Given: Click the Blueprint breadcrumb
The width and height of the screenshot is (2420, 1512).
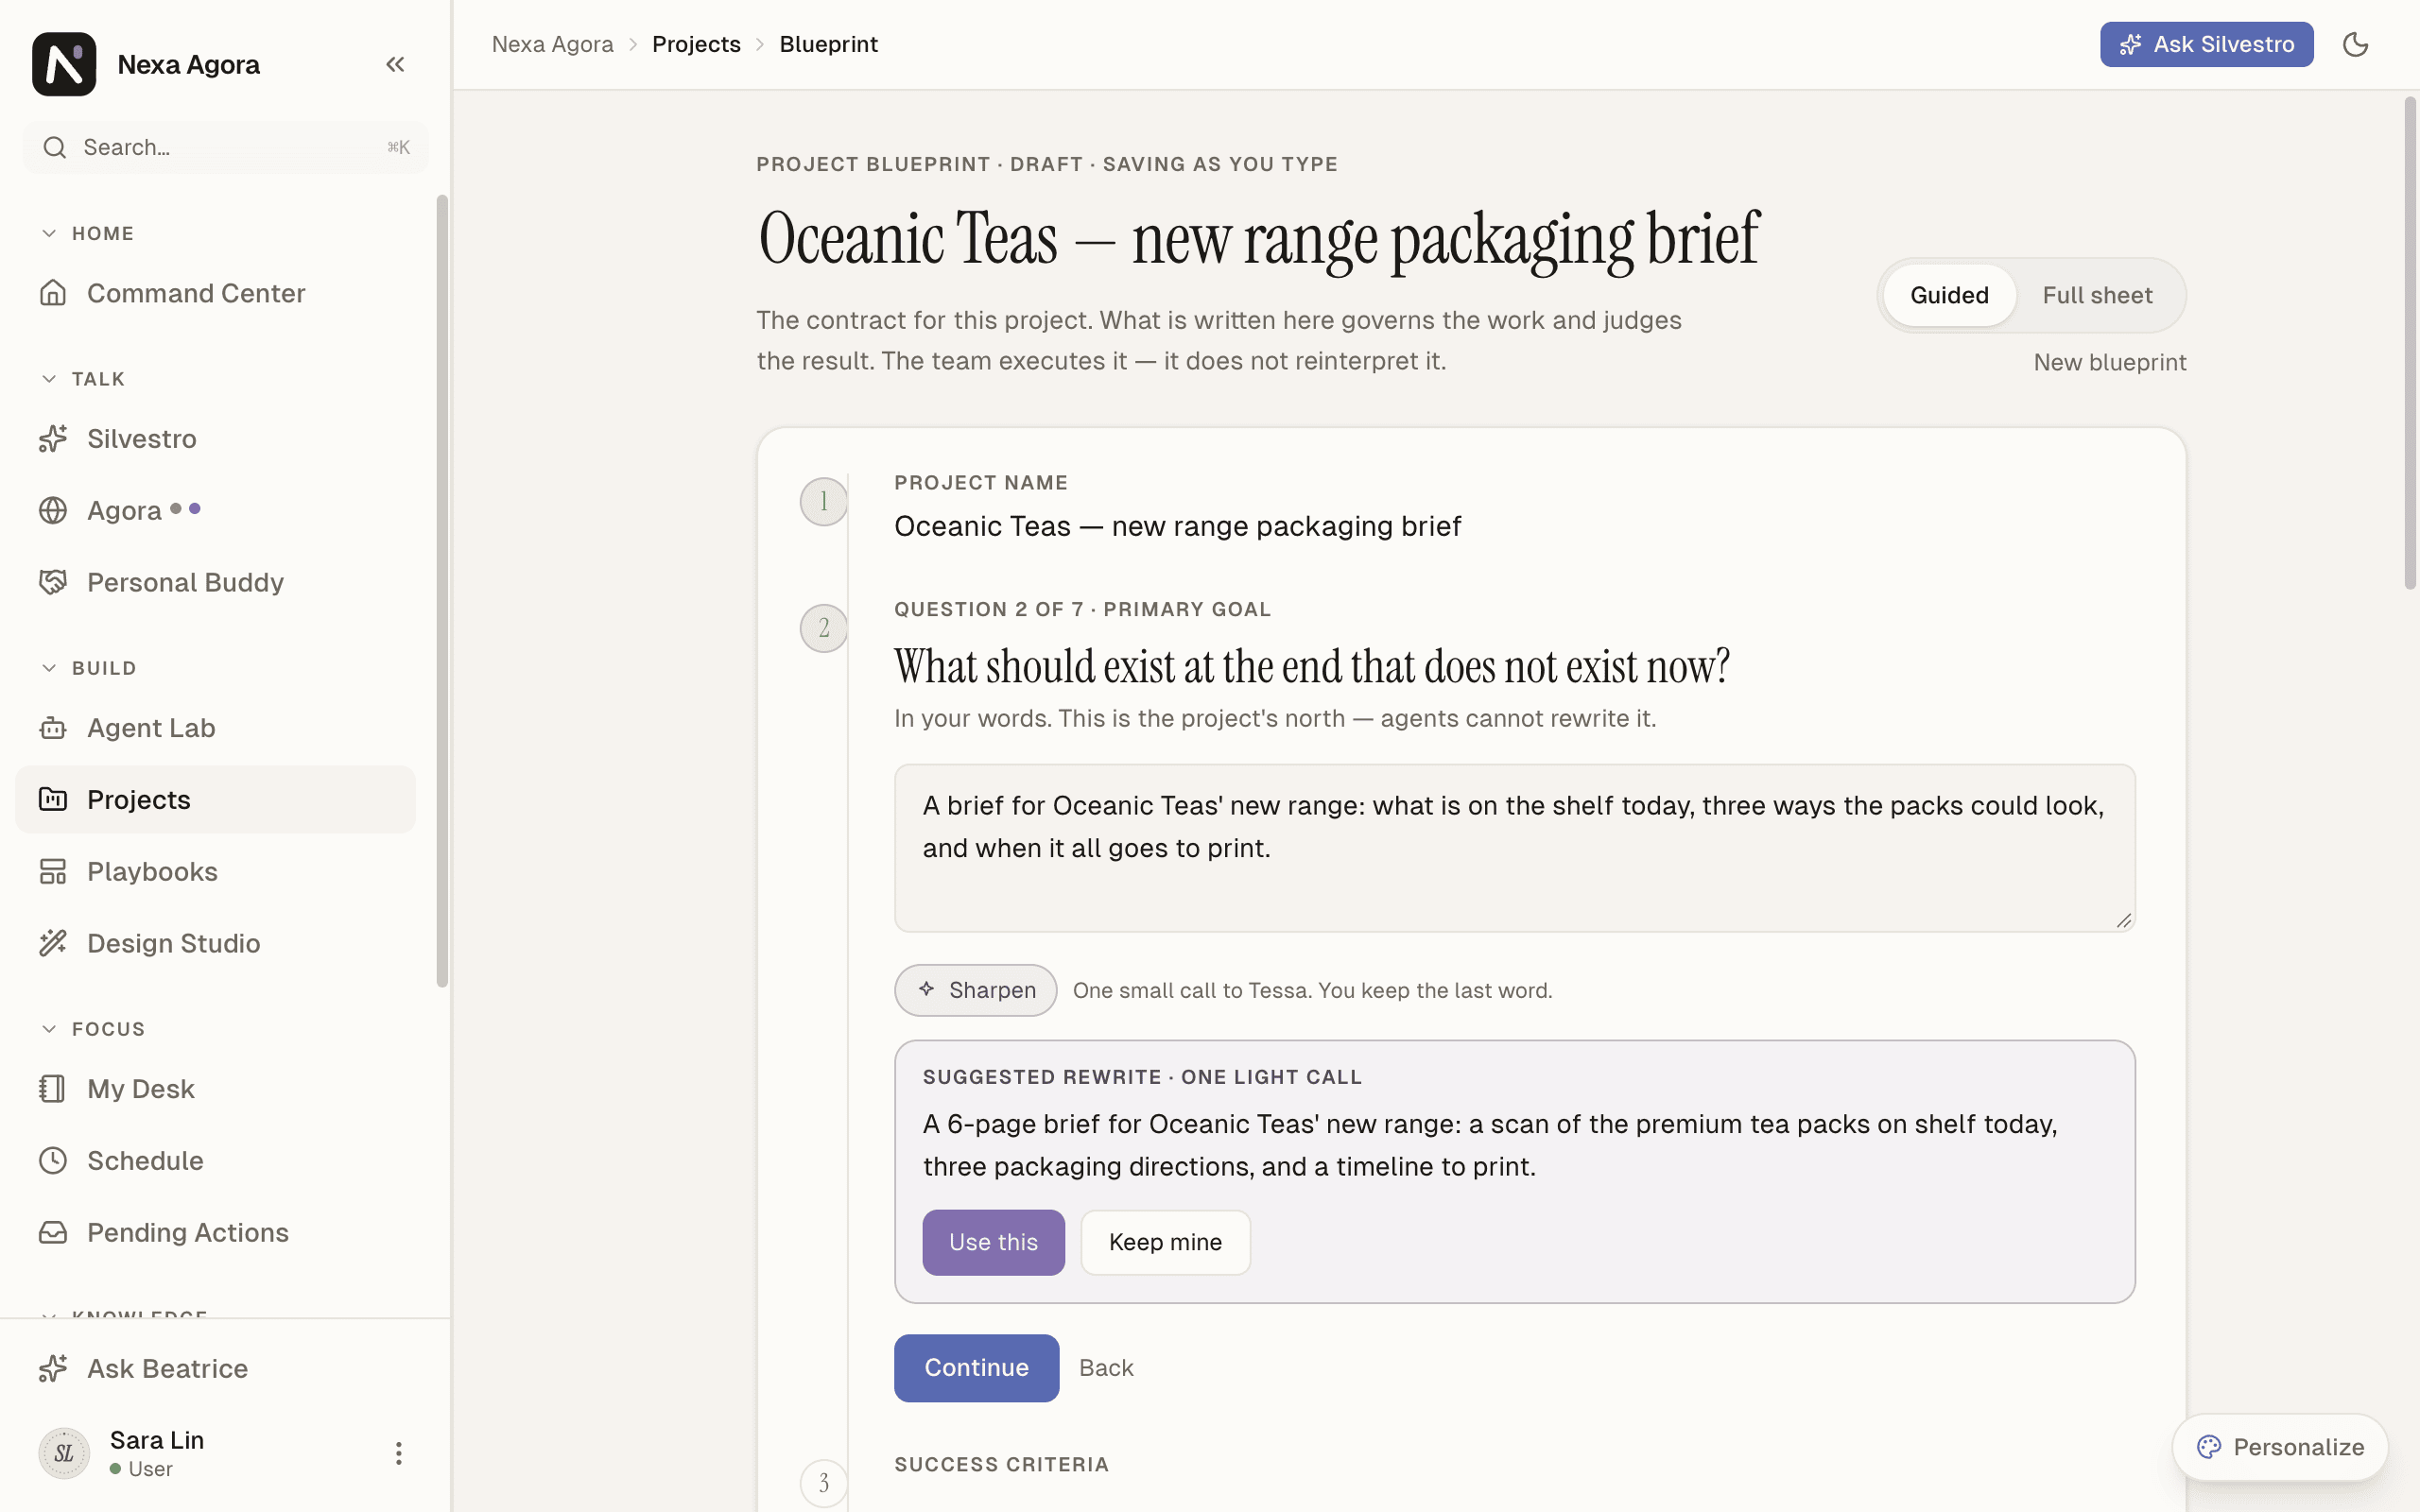Looking at the screenshot, I should coord(828,44).
